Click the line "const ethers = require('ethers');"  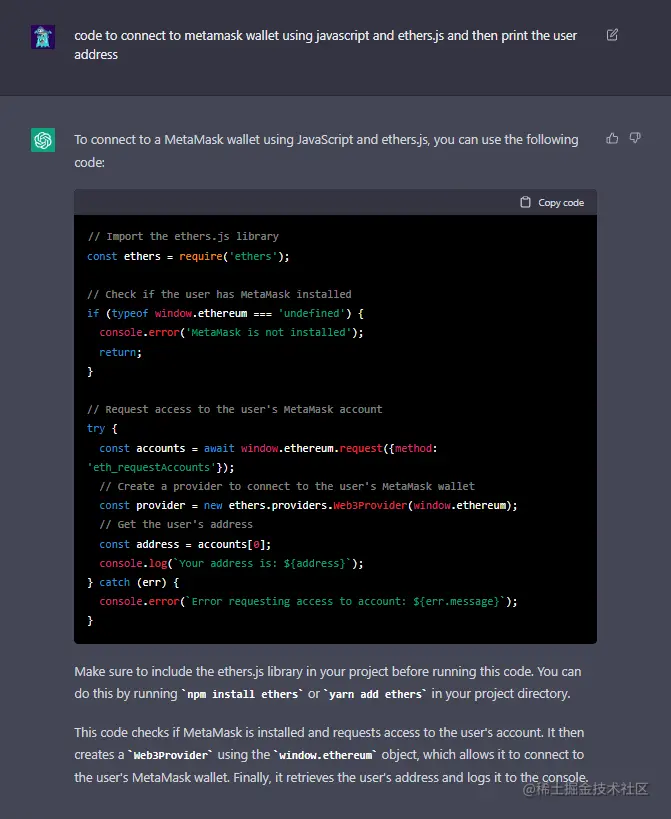pyautogui.click(x=188, y=256)
